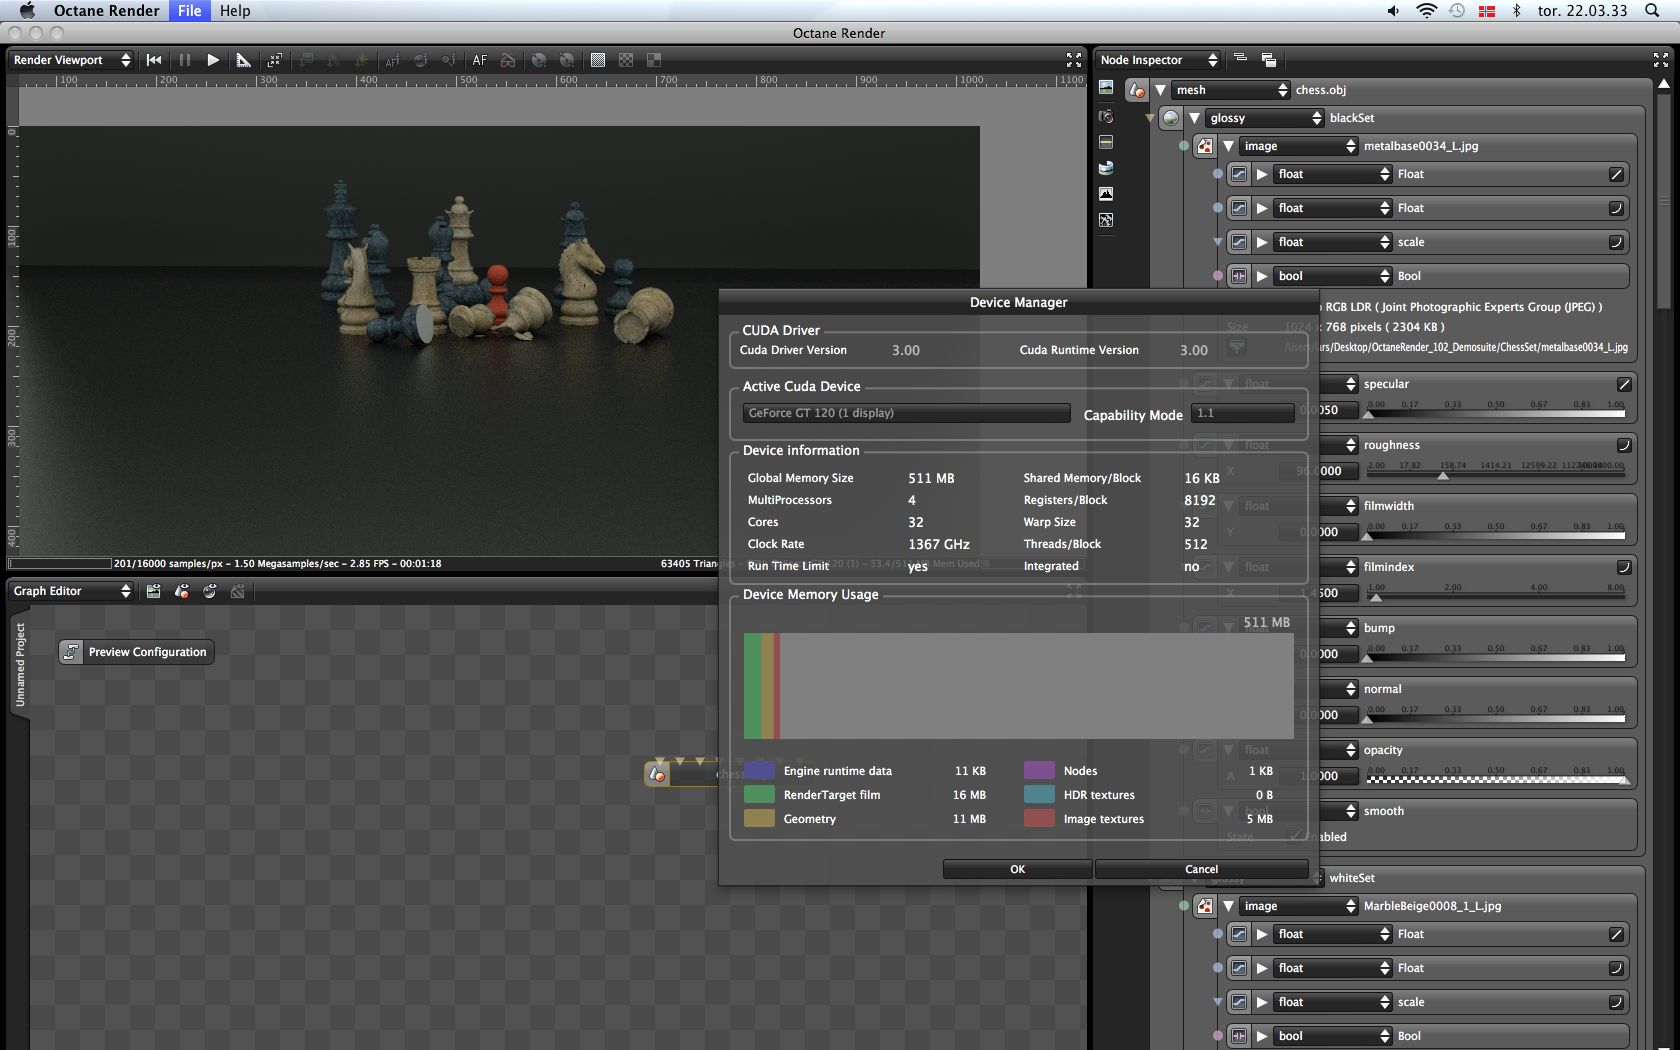Open the mesh node type dropdown

click(x=1231, y=90)
